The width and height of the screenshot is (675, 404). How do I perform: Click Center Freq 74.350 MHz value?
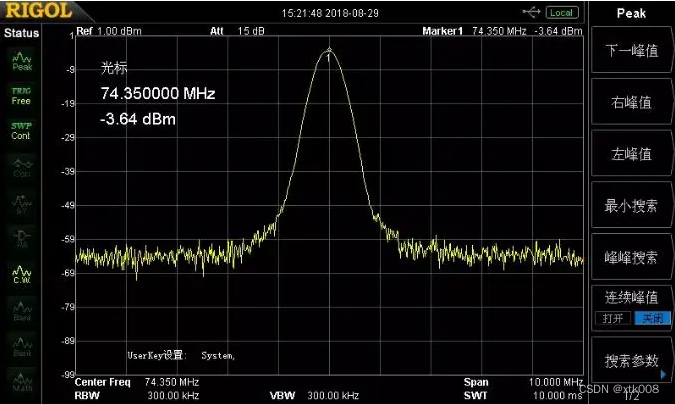pyautogui.click(x=172, y=382)
